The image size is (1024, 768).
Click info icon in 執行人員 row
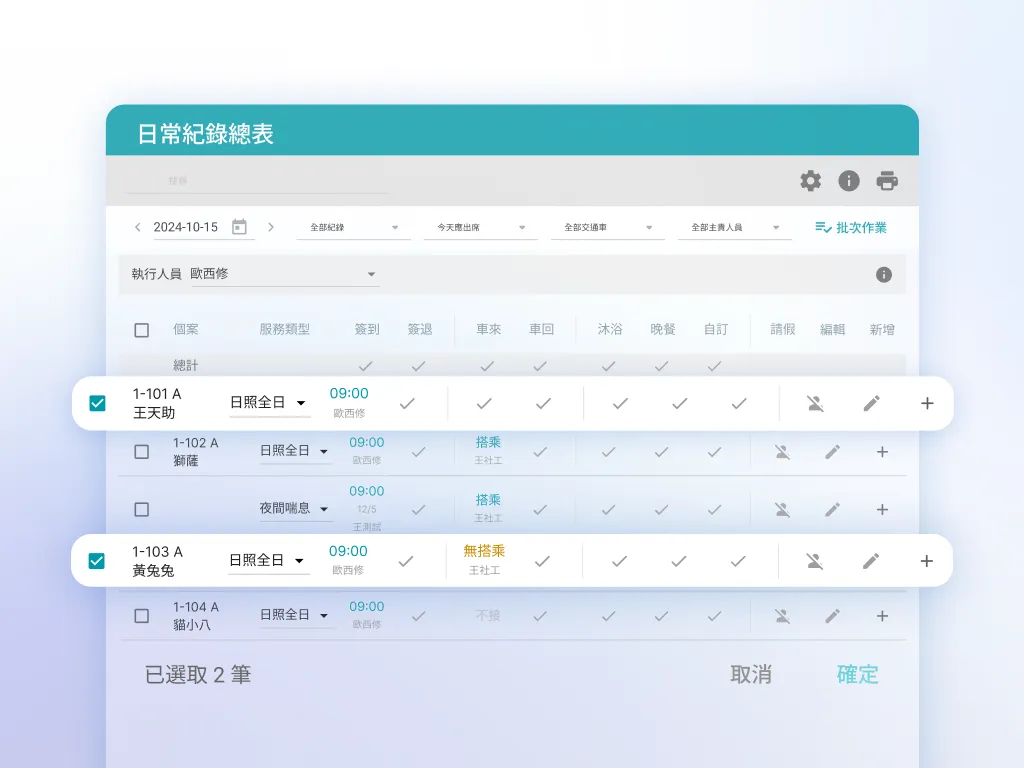pos(884,275)
